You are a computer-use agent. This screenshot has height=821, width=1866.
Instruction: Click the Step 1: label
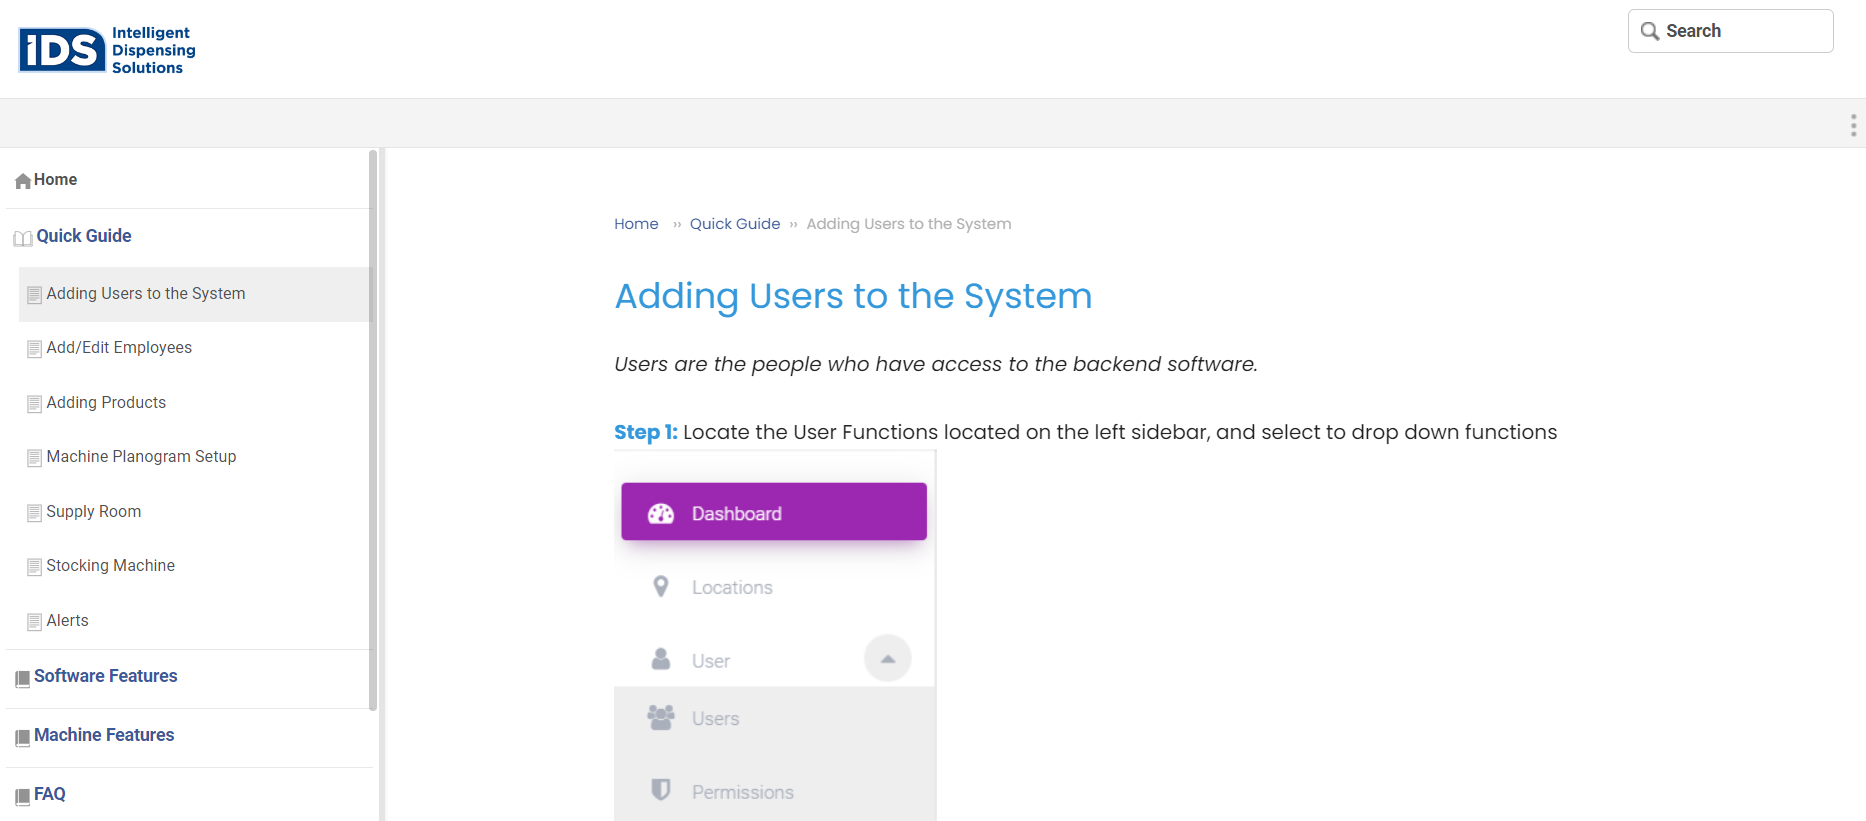click(x=646, y=432)
